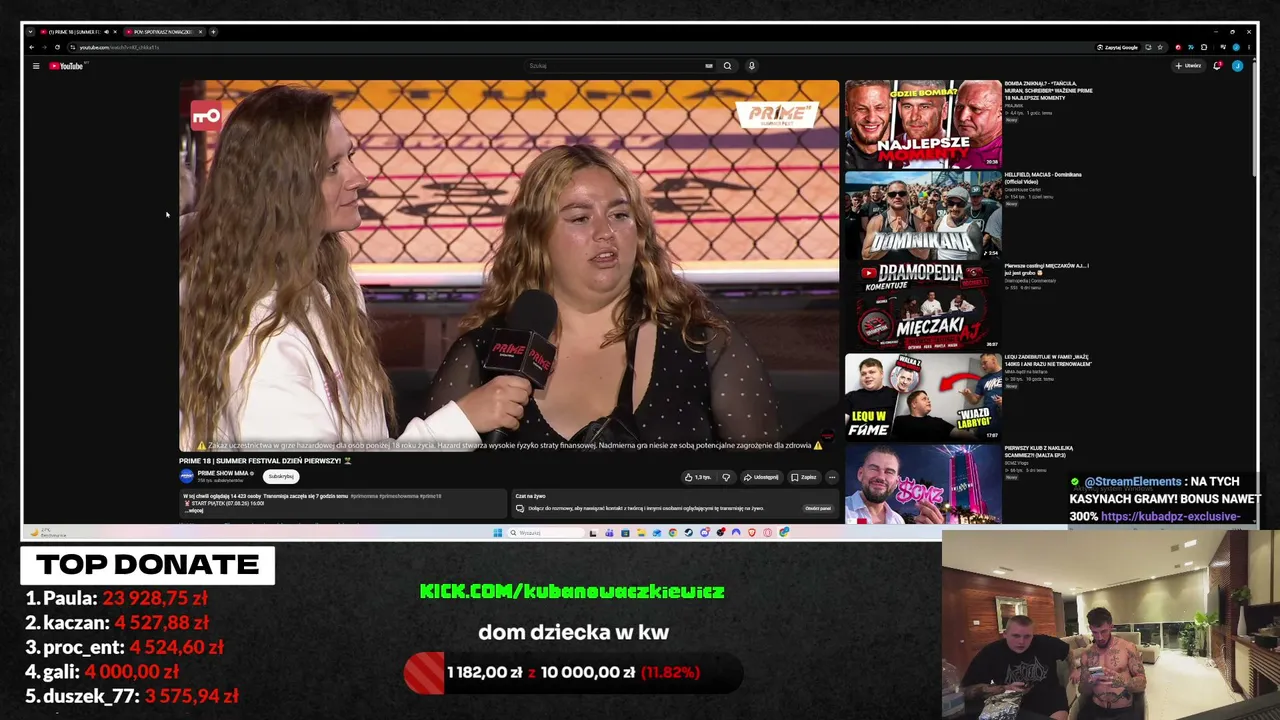Bookmark the page with the star icon
The height and width of the screenshot is (720, 1280).
[1160, 47]
